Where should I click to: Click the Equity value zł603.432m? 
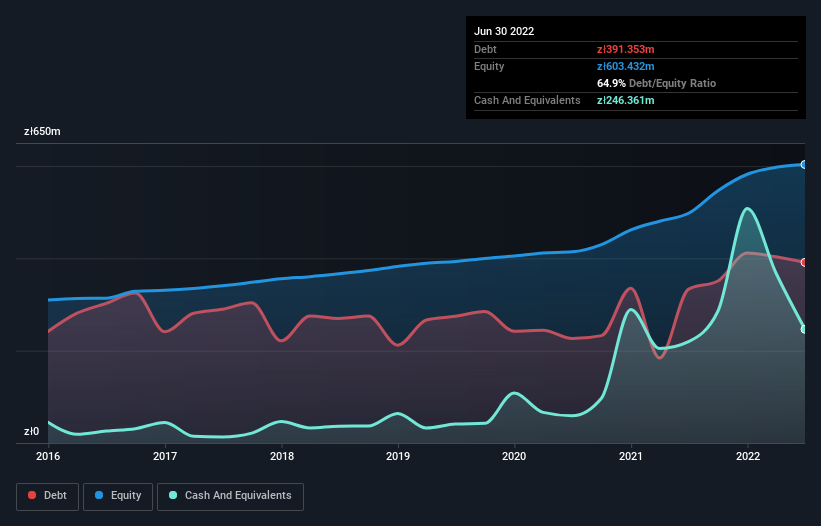[x=626, y=66]
